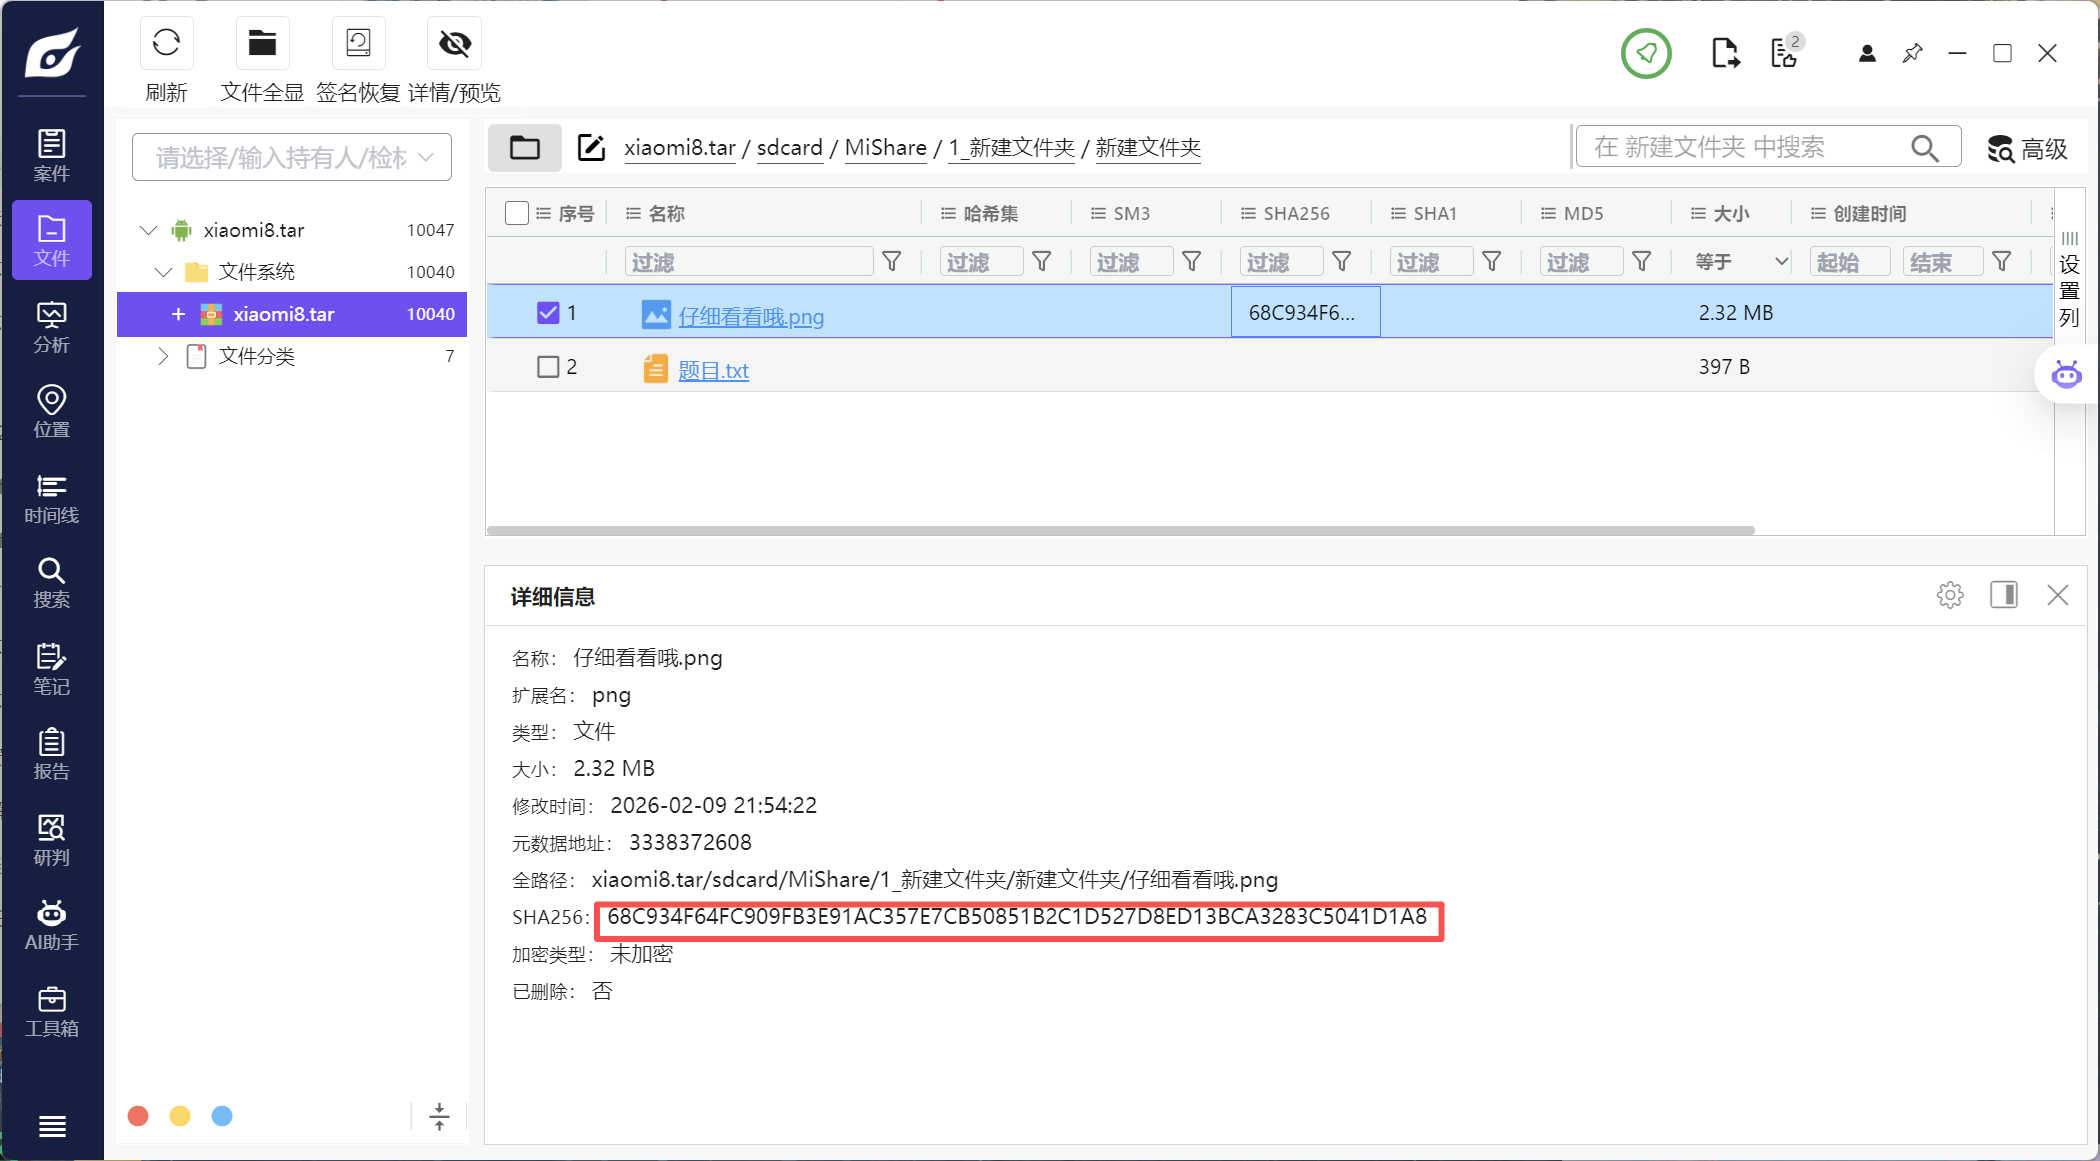The height and width of the screenshot is (1161, 2100).
Task: Click the 高级 advanced search button
Action: pyautogui.click(x=2027, y=149)
